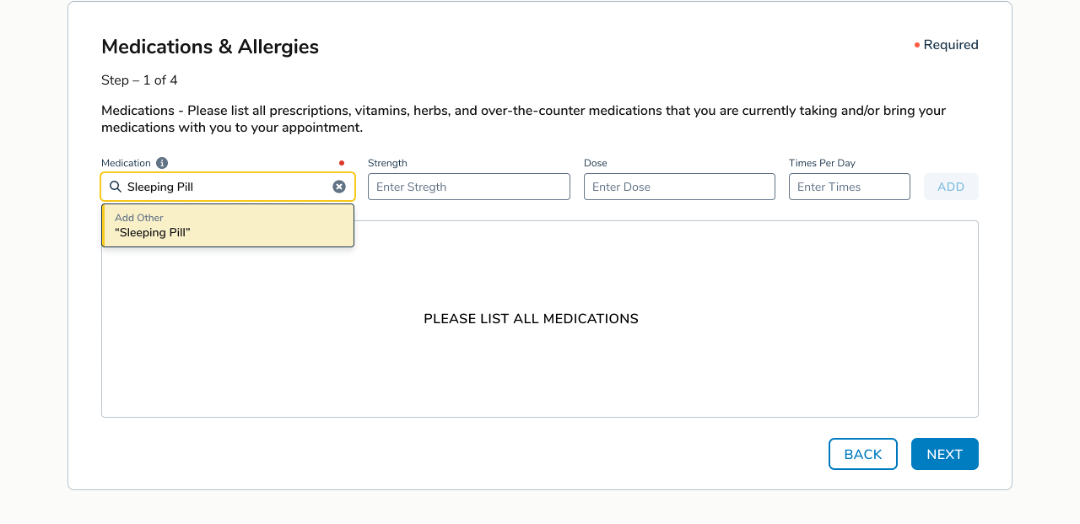Click the Step 1 of 4 indicator
Screen dimensions: 1080x524
pos(139,80)
